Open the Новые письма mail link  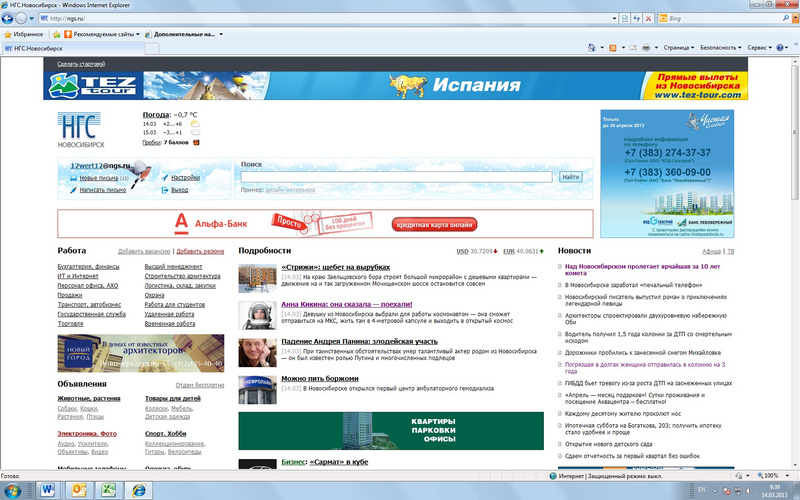pyautogui.click(x=98, y=178)
